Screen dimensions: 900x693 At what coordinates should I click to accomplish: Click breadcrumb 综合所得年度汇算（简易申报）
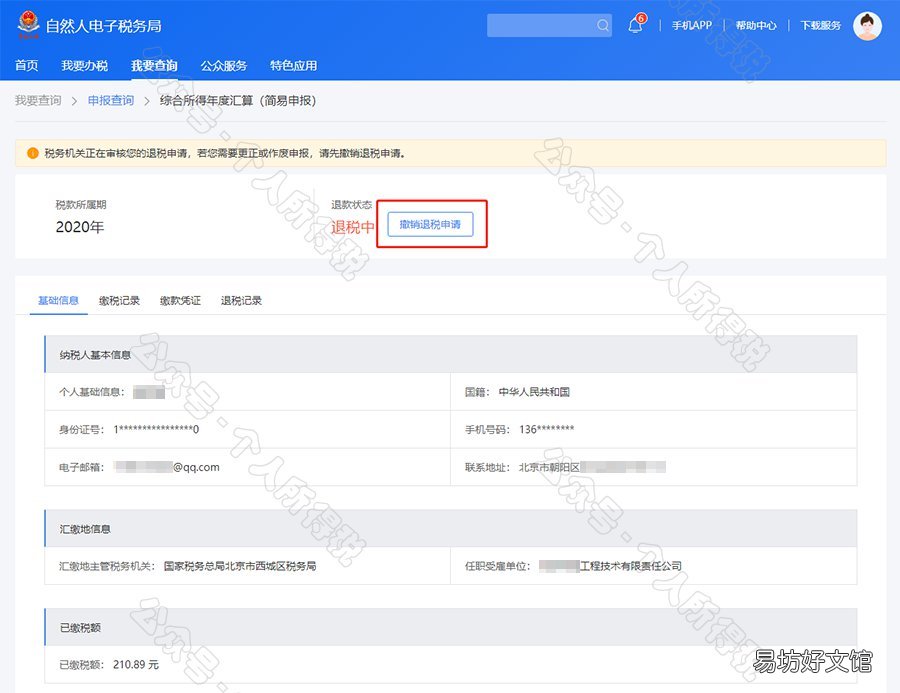[238, 100]
